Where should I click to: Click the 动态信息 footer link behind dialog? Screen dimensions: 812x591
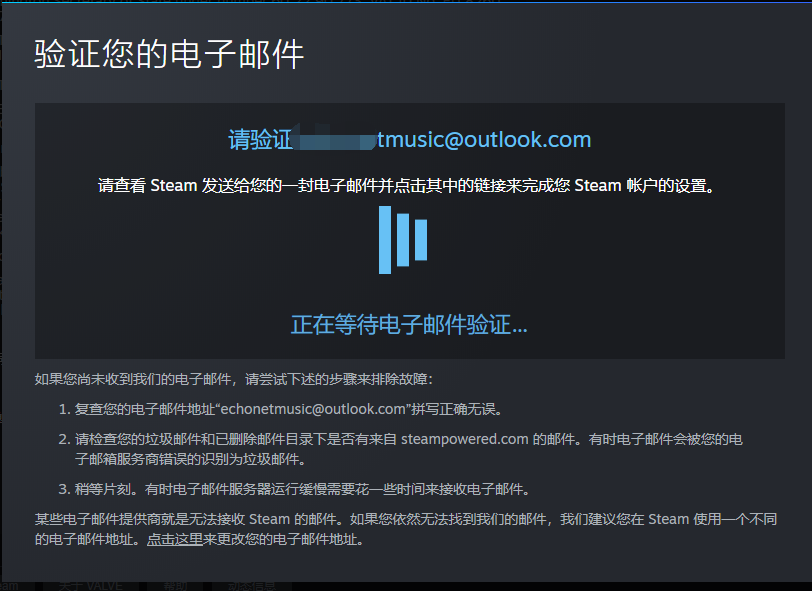pyautogui.click(x=252, y=586)
